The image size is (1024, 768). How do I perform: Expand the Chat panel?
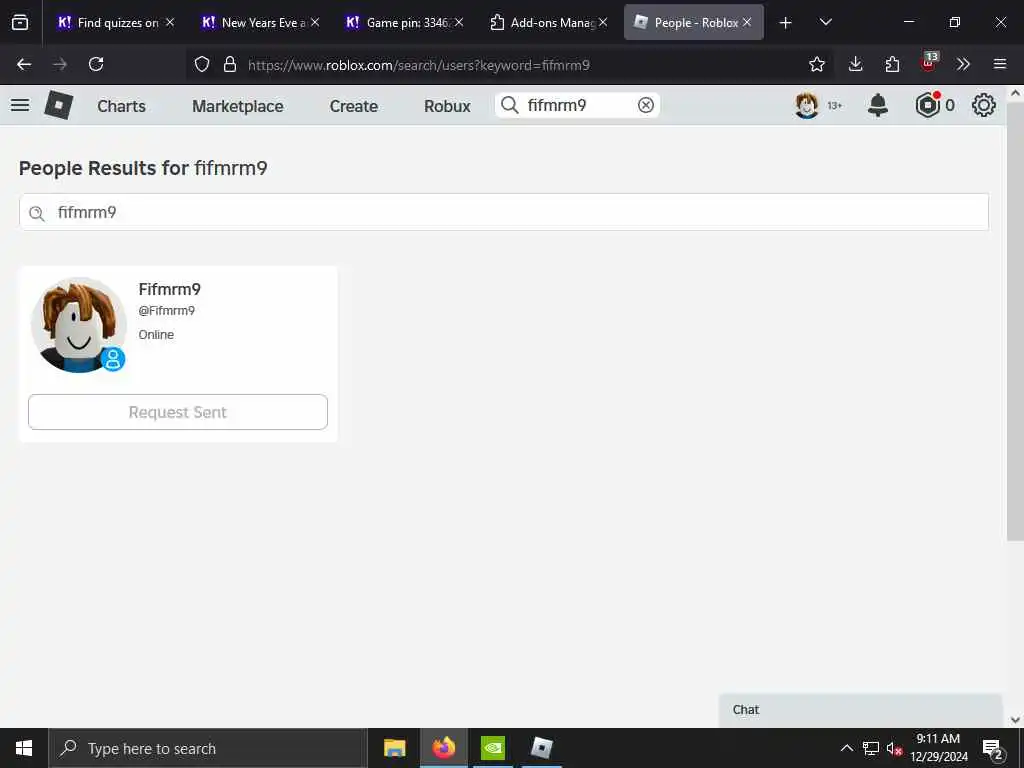click(860, 710)
